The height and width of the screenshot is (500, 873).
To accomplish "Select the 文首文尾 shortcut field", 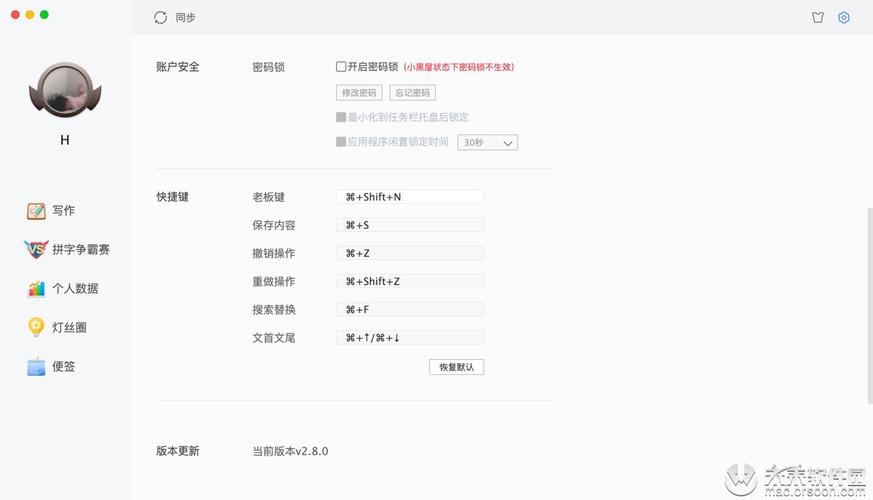I will click(410, 338).
